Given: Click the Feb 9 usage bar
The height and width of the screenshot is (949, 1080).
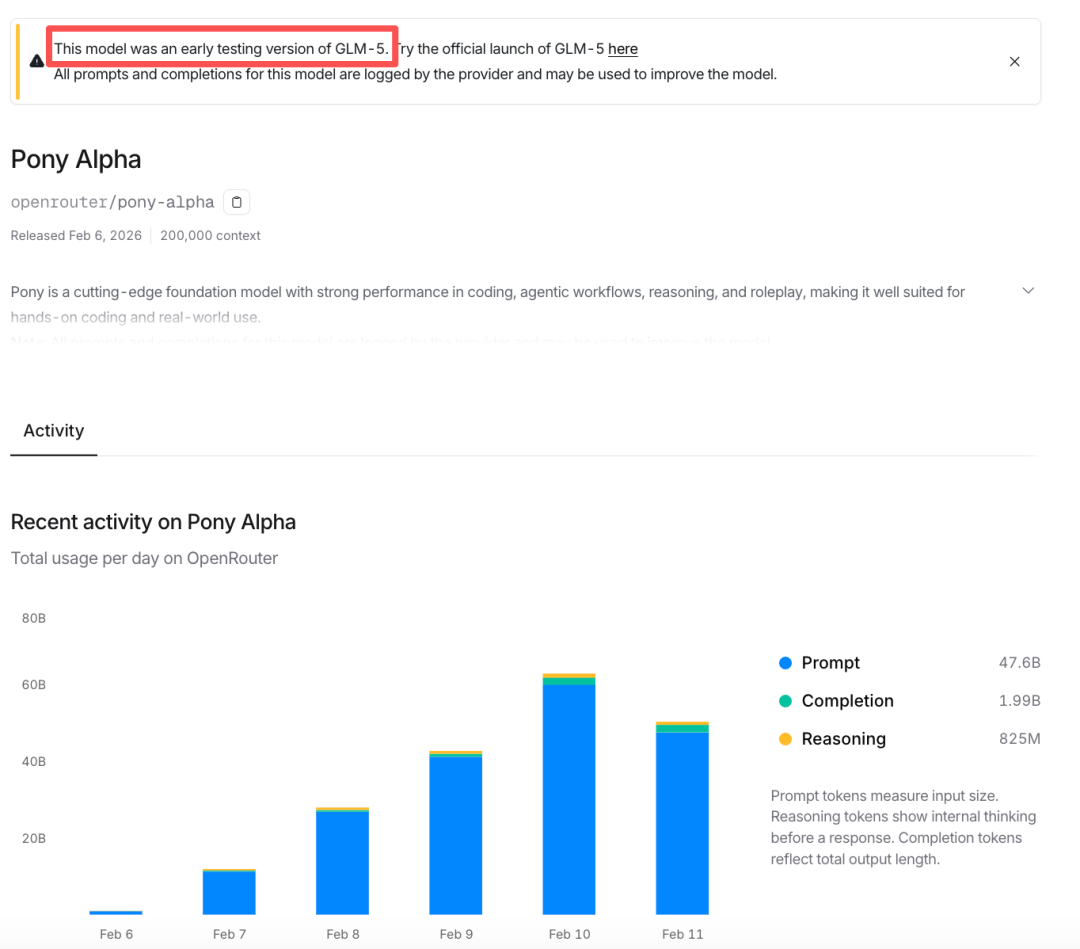Looking at the screenshot, I should (x=456, y=833).
